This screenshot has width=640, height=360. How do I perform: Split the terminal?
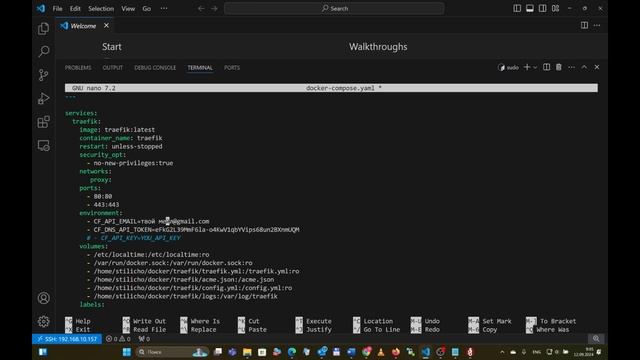[x=547, y=67]
